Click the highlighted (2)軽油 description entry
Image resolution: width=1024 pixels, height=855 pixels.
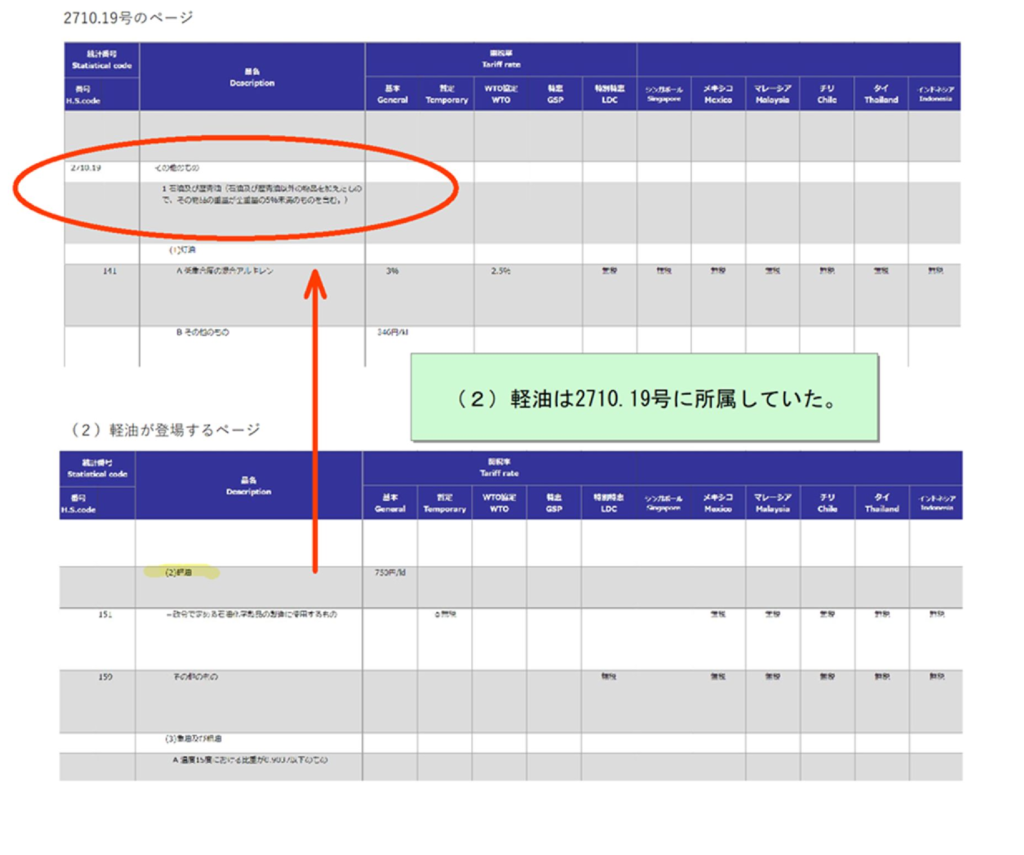181,573
